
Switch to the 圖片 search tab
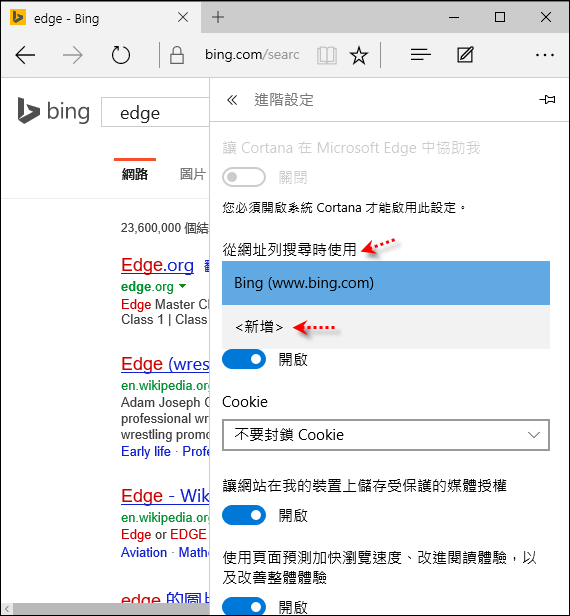click(193, 174)
